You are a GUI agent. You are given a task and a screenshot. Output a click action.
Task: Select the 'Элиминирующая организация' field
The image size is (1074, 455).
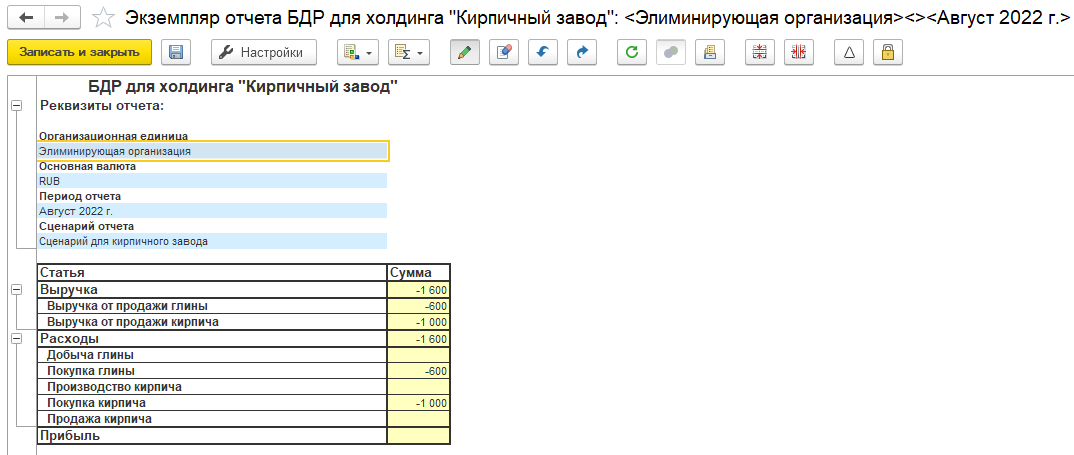point(212,152)
